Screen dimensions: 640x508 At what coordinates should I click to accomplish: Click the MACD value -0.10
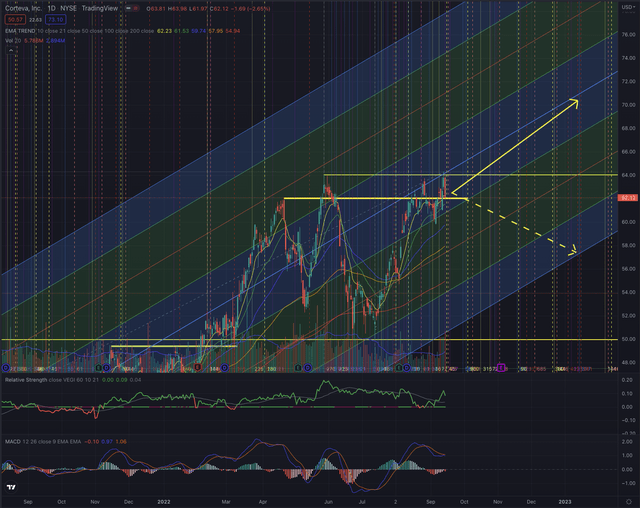tap(92, 441)
